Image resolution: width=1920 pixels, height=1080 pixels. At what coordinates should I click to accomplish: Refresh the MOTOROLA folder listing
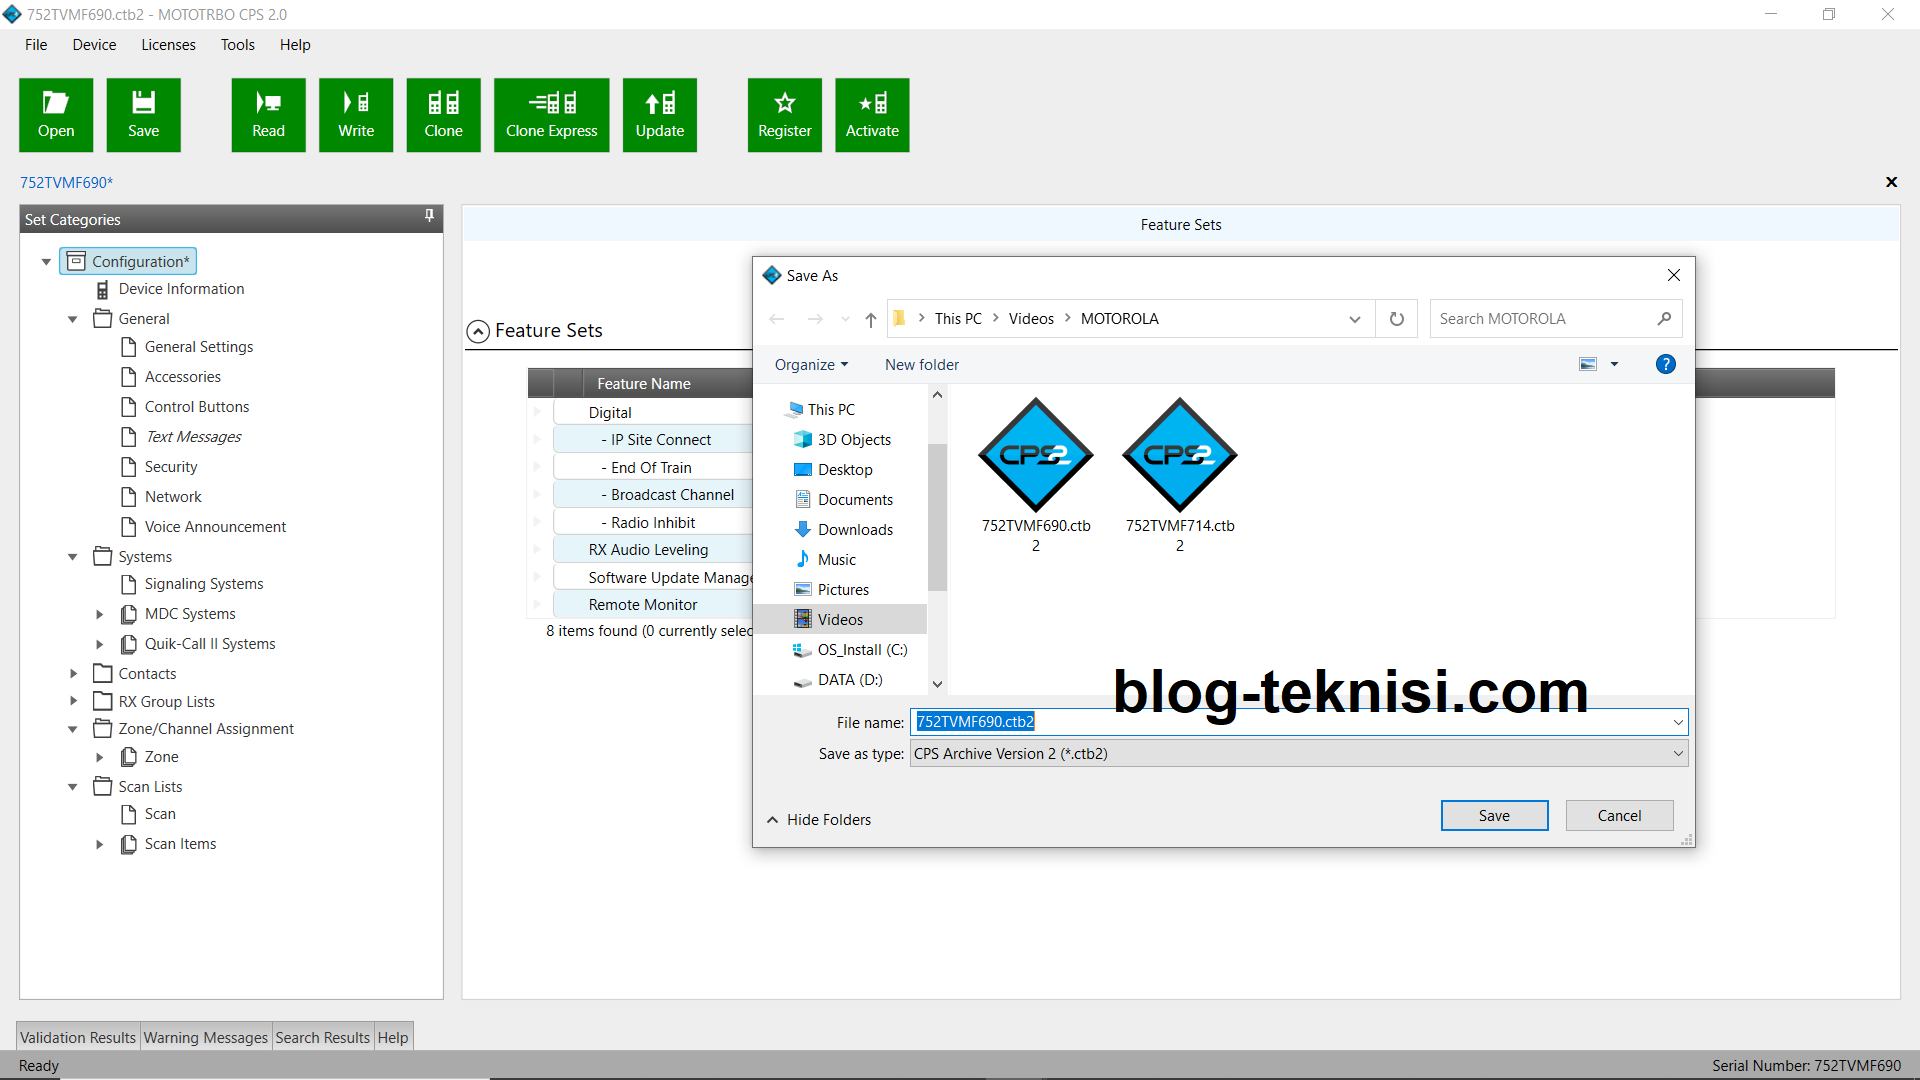pyautogui.click(x=1396, y=319)
